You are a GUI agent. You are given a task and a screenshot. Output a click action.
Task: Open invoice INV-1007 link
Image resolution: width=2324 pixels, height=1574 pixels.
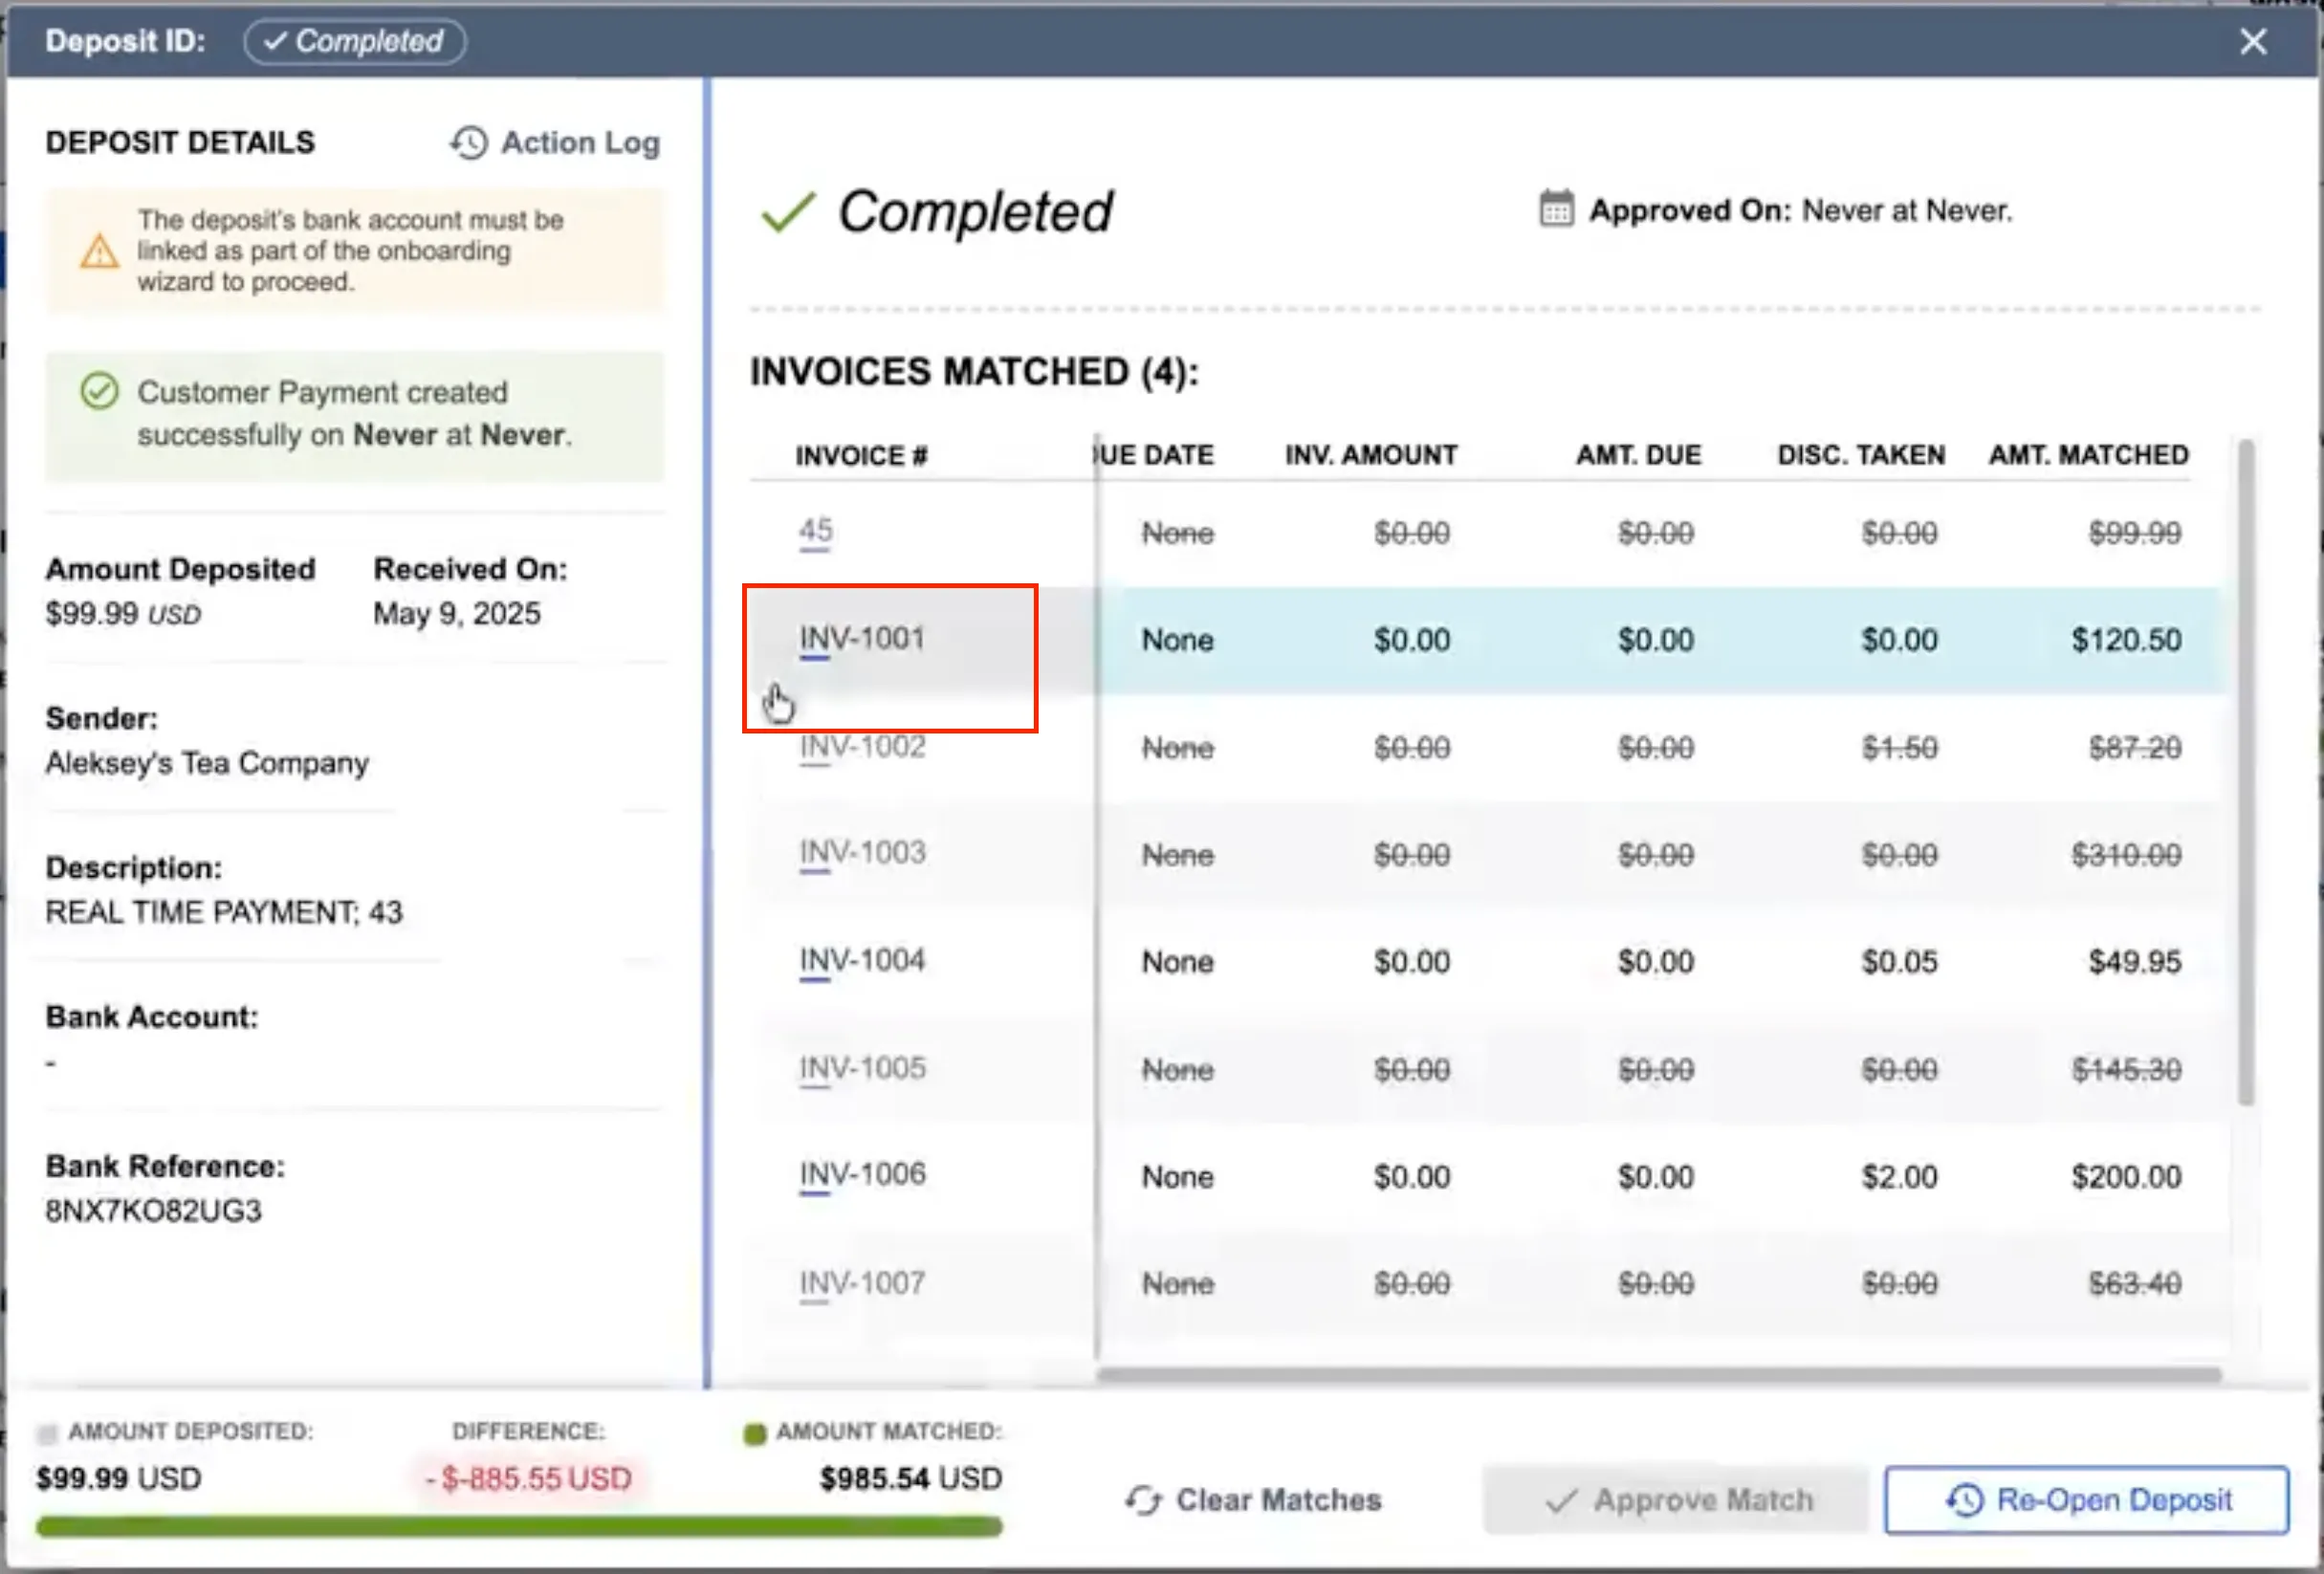862,1283
